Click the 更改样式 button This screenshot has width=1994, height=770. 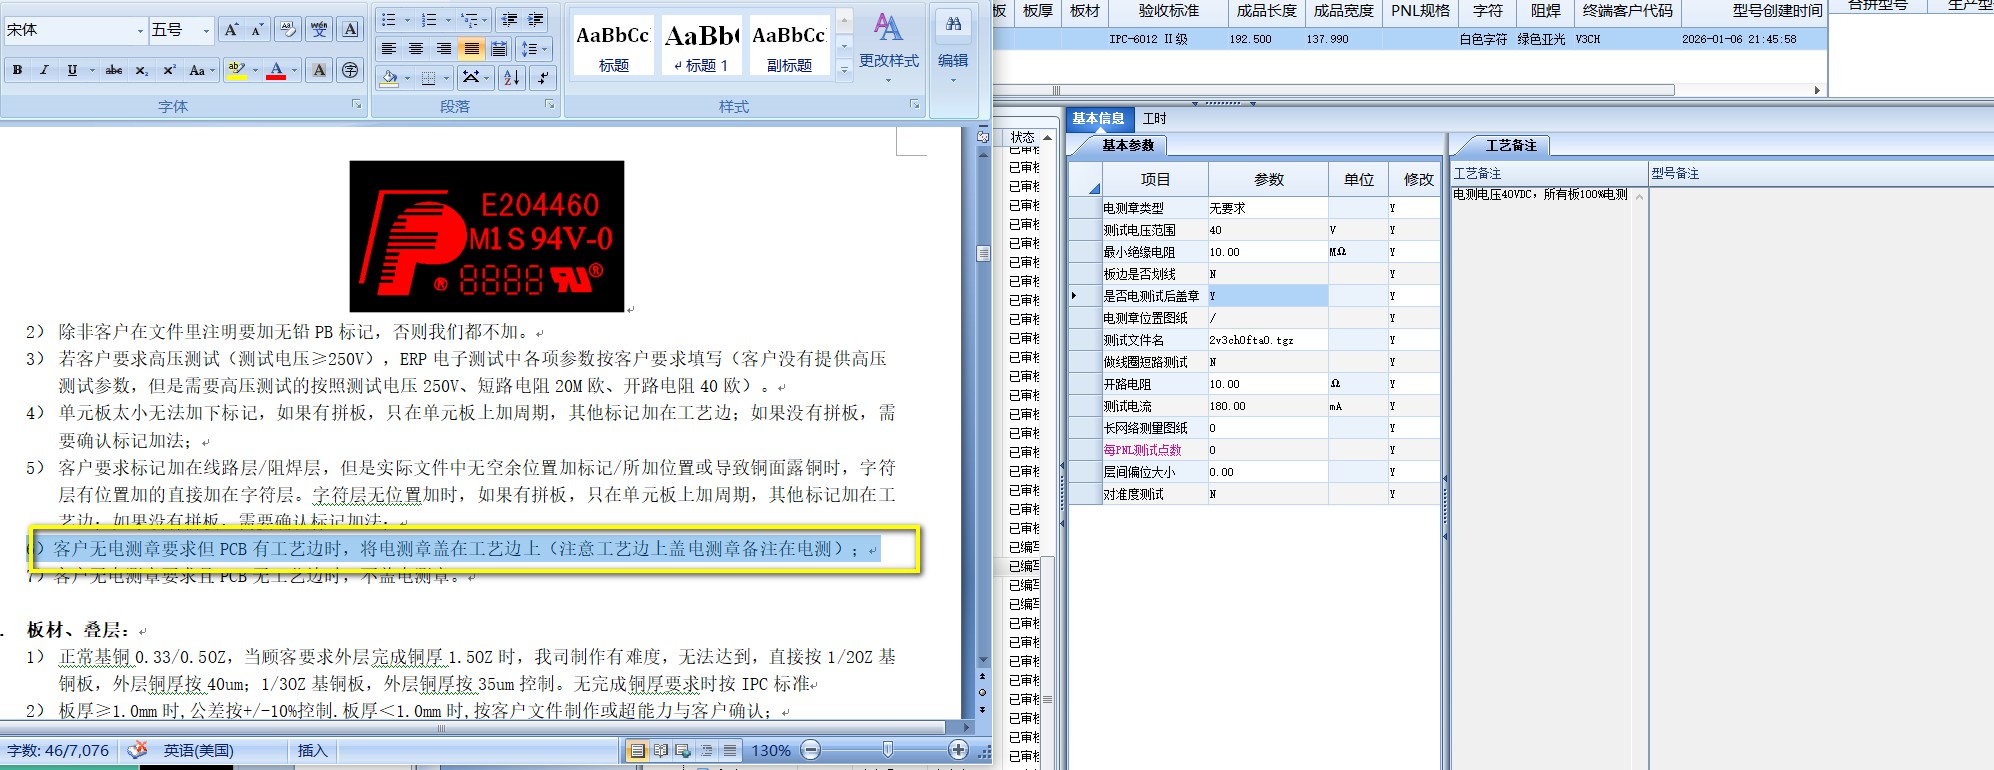[x=888, y=46]
